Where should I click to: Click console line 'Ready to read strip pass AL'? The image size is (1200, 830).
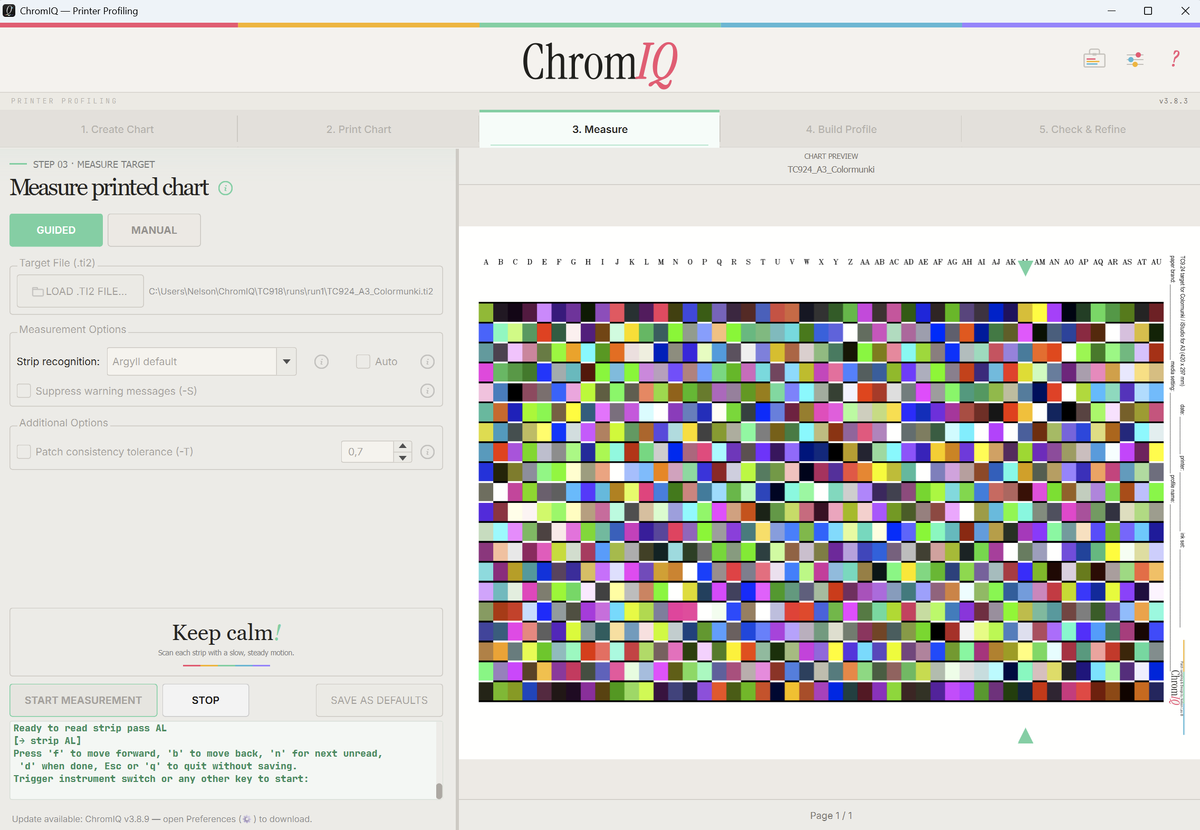point(90,728)
